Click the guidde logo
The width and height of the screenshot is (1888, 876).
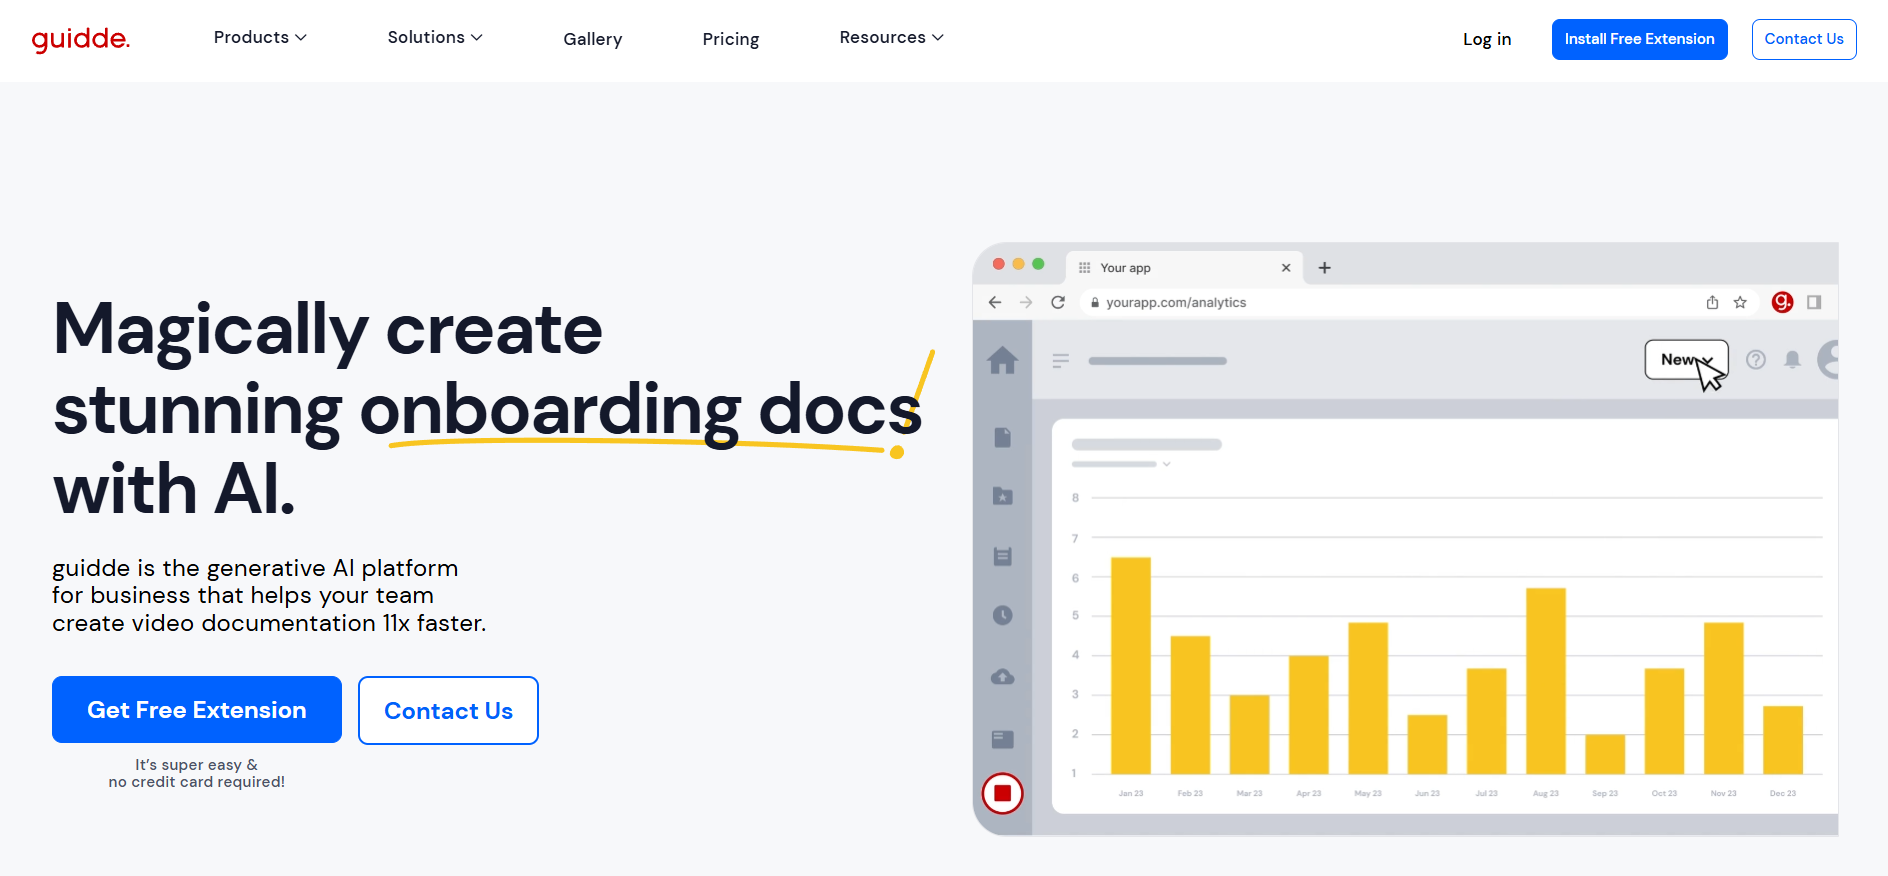[81, 39]
